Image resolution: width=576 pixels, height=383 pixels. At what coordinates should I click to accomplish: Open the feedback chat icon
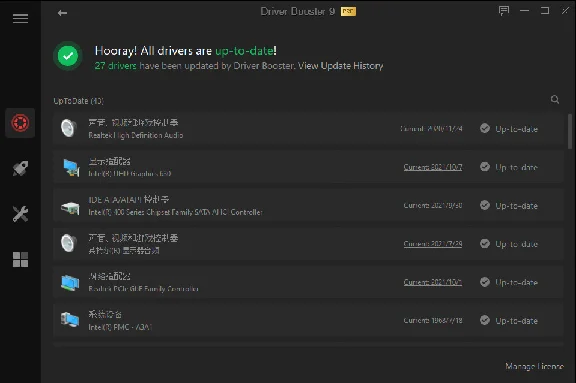(504, 11)
